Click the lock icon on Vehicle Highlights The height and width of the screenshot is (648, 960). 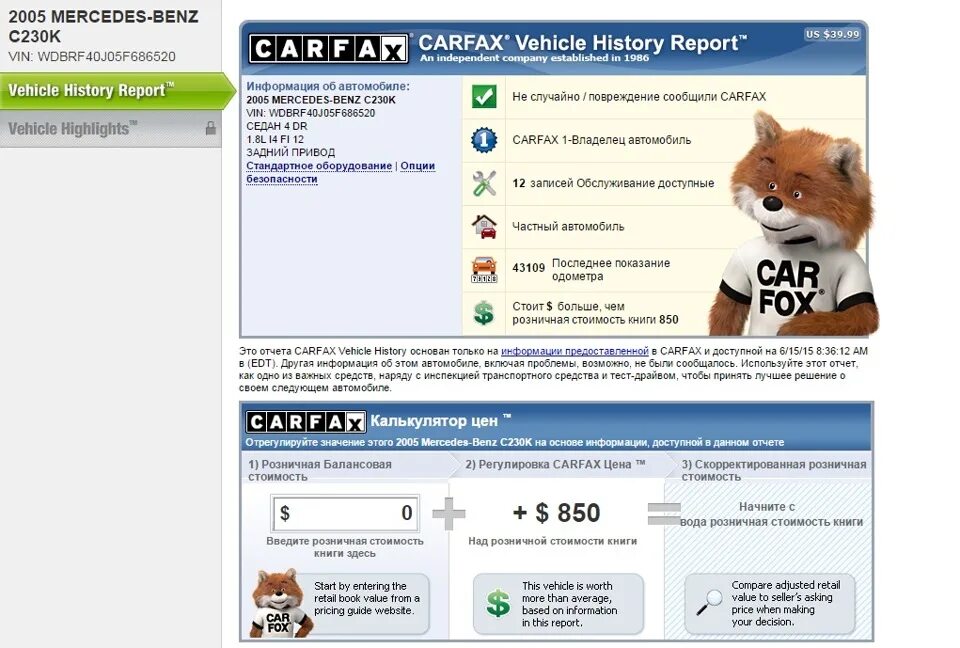coord(212,129)
